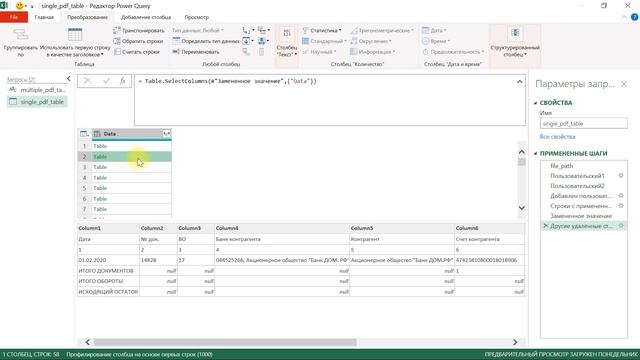Click Use First Row as Headers table icon

(75, 35)
